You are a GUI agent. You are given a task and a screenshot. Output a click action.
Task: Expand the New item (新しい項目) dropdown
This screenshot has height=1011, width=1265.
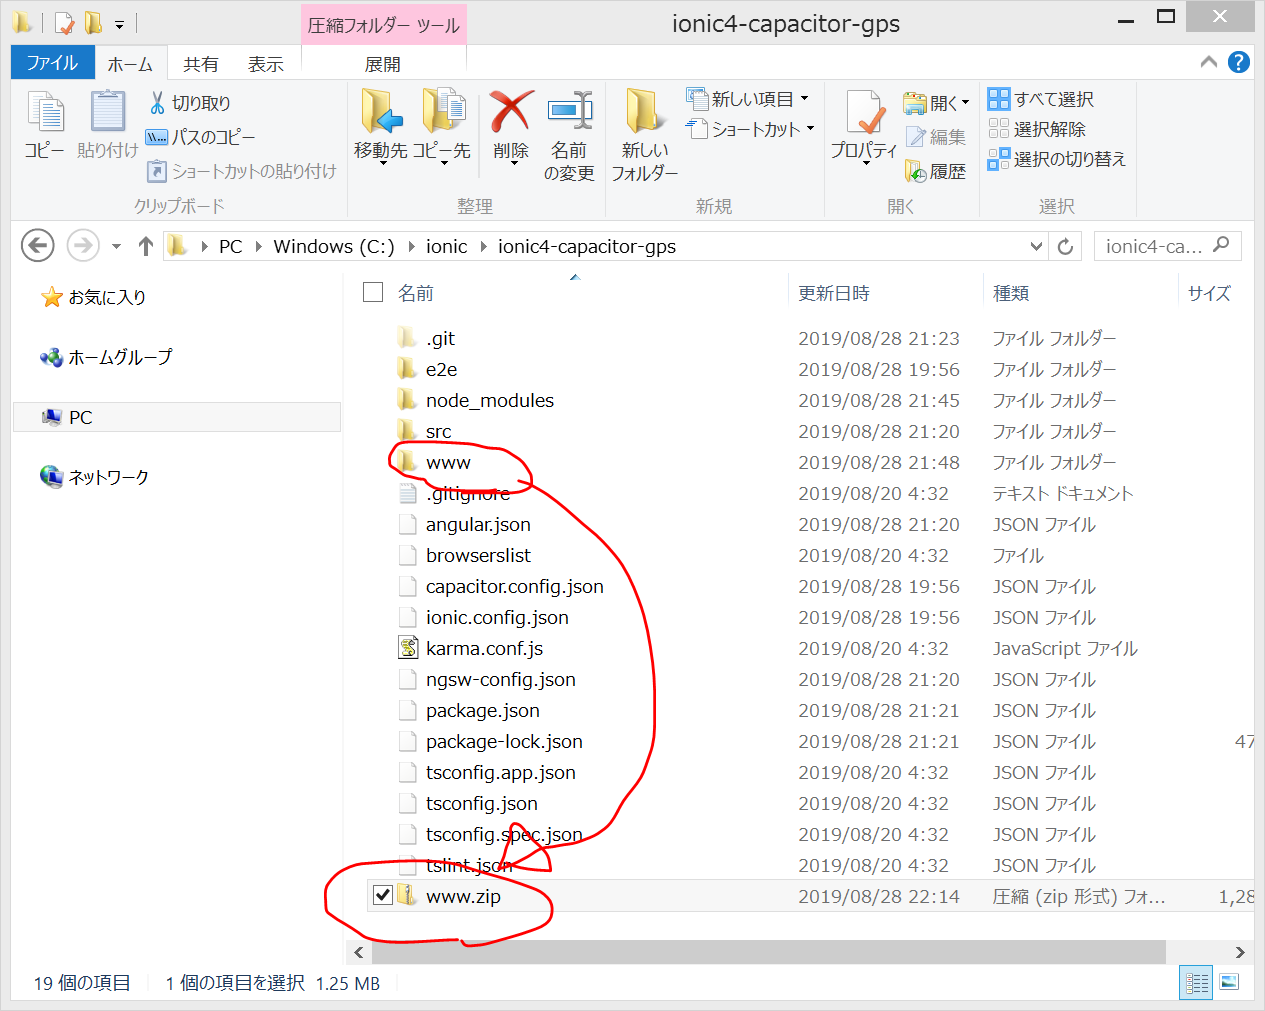[x=804, y=99]
